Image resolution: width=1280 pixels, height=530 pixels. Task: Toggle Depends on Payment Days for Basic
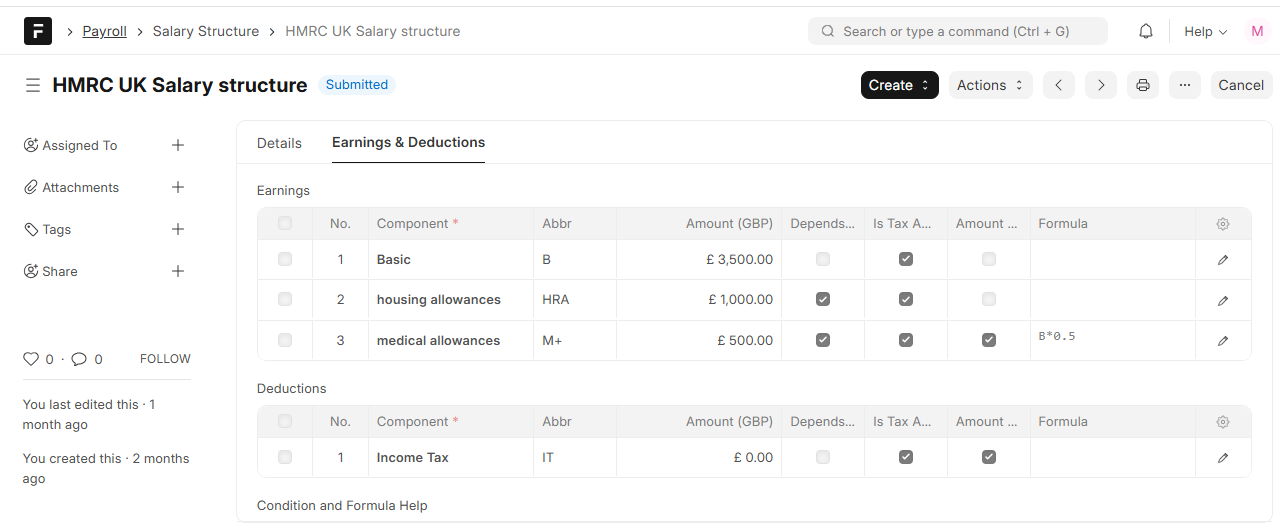click(x=823, y=259)
